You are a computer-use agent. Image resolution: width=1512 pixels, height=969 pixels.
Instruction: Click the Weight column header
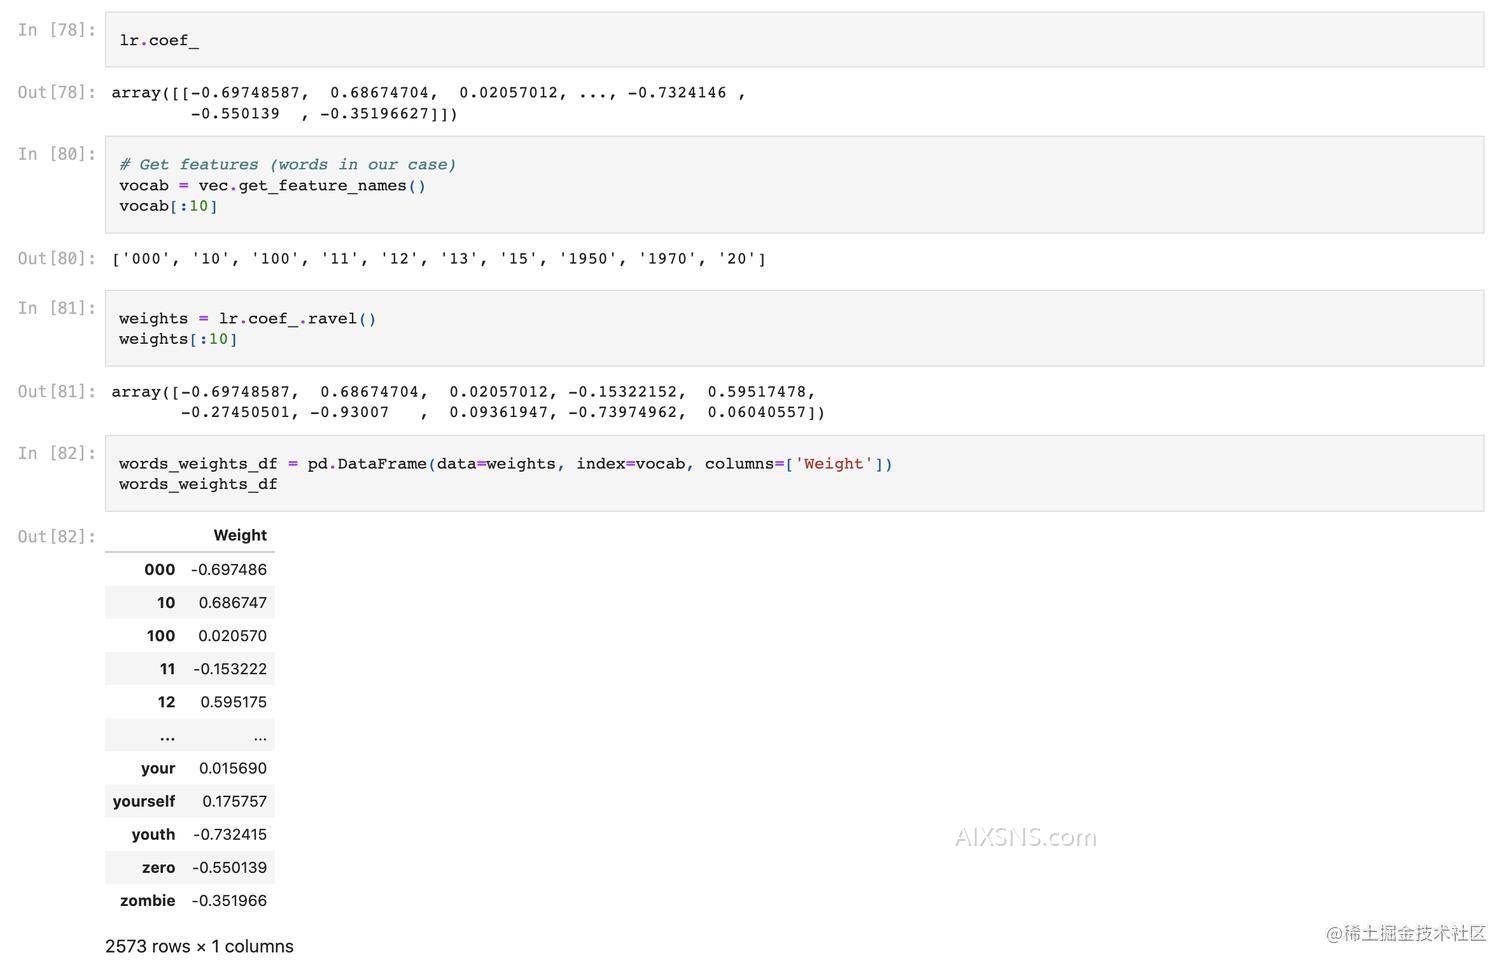point(240,535)
